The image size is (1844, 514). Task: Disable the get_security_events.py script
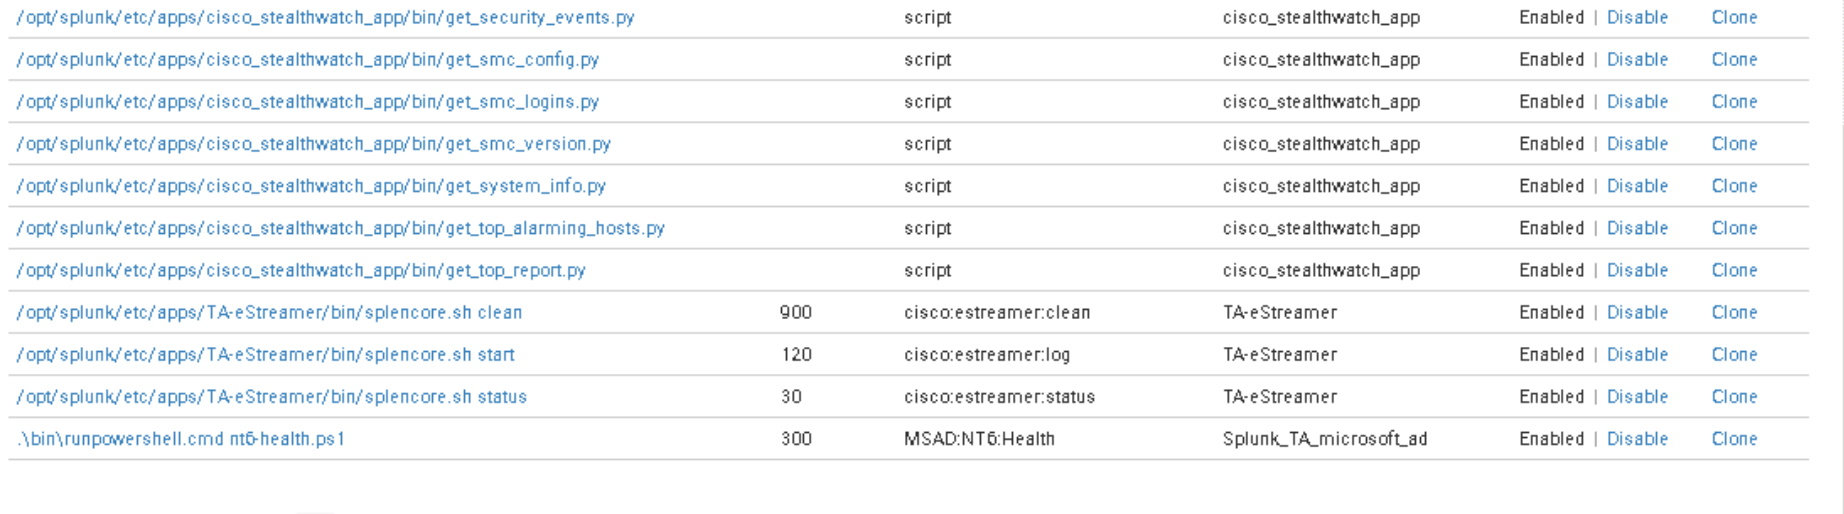(1637, 18)
